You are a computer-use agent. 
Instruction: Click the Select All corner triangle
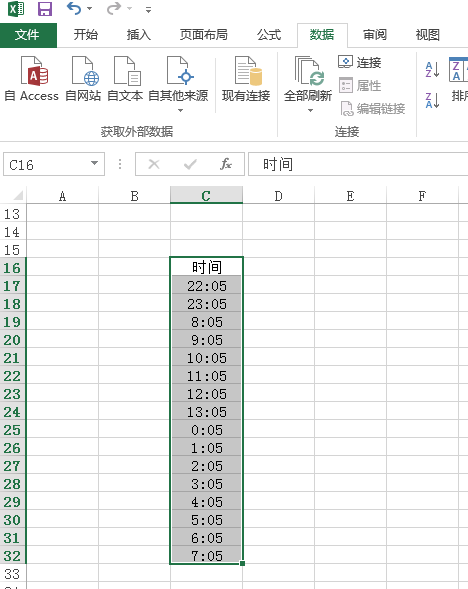17,196
